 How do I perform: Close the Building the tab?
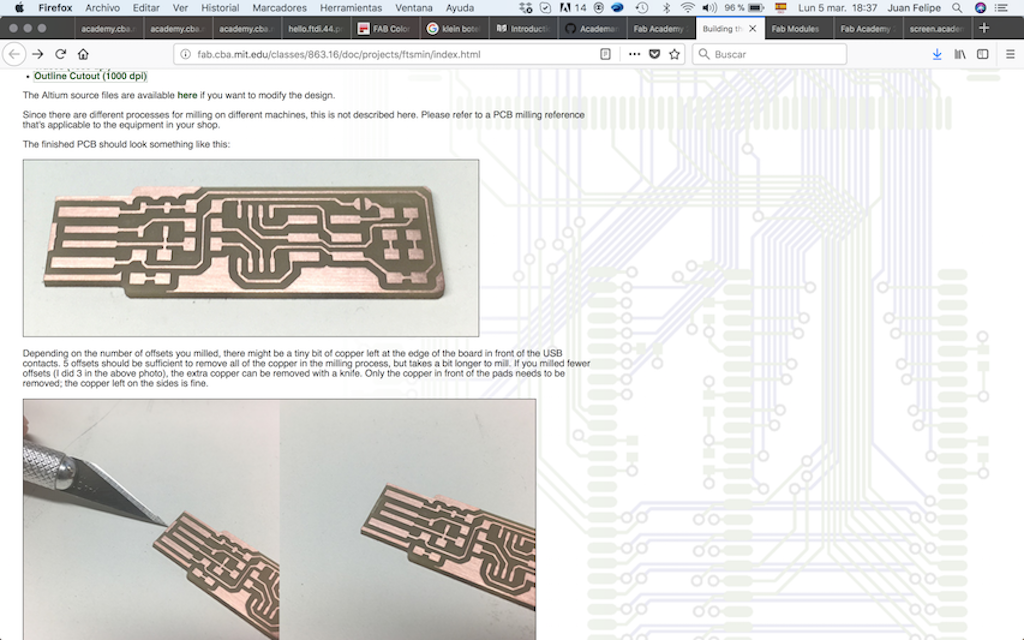pyautogui.click(x=753, y=28)
